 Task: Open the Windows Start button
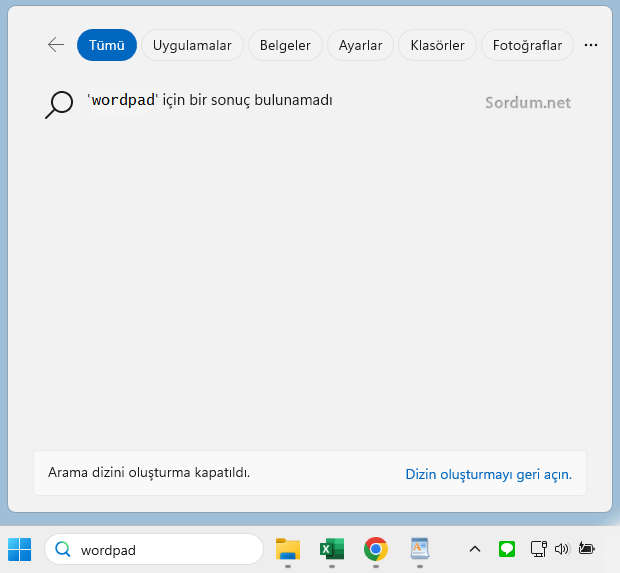point(19,549)
